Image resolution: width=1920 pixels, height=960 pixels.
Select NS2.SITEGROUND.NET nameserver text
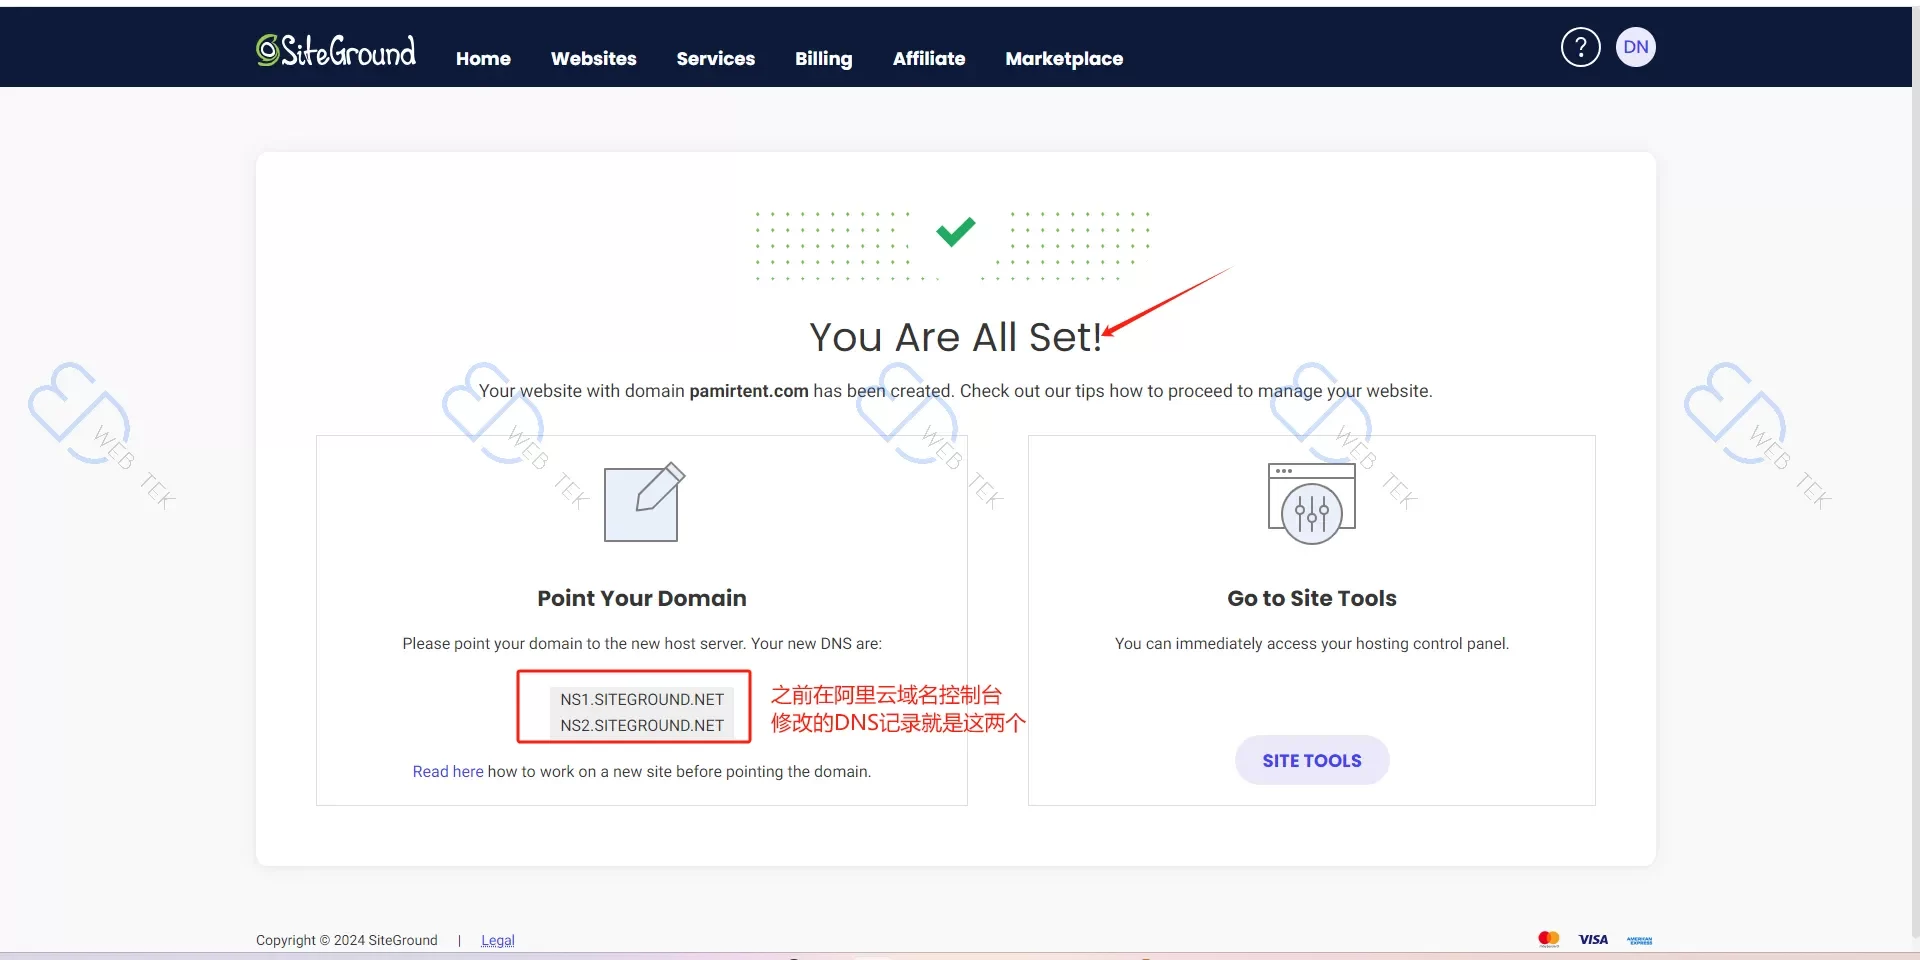[x=642, y=725]
